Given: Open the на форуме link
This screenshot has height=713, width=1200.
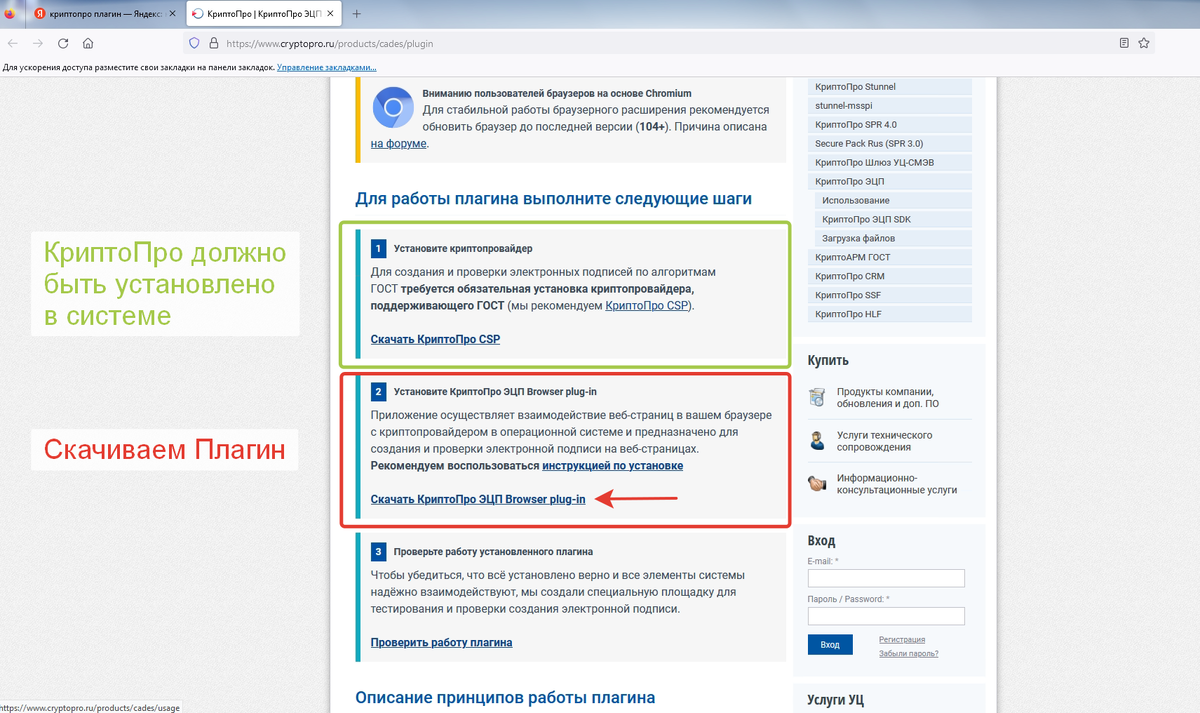Looking at the screenshot, I should (398, 144).
